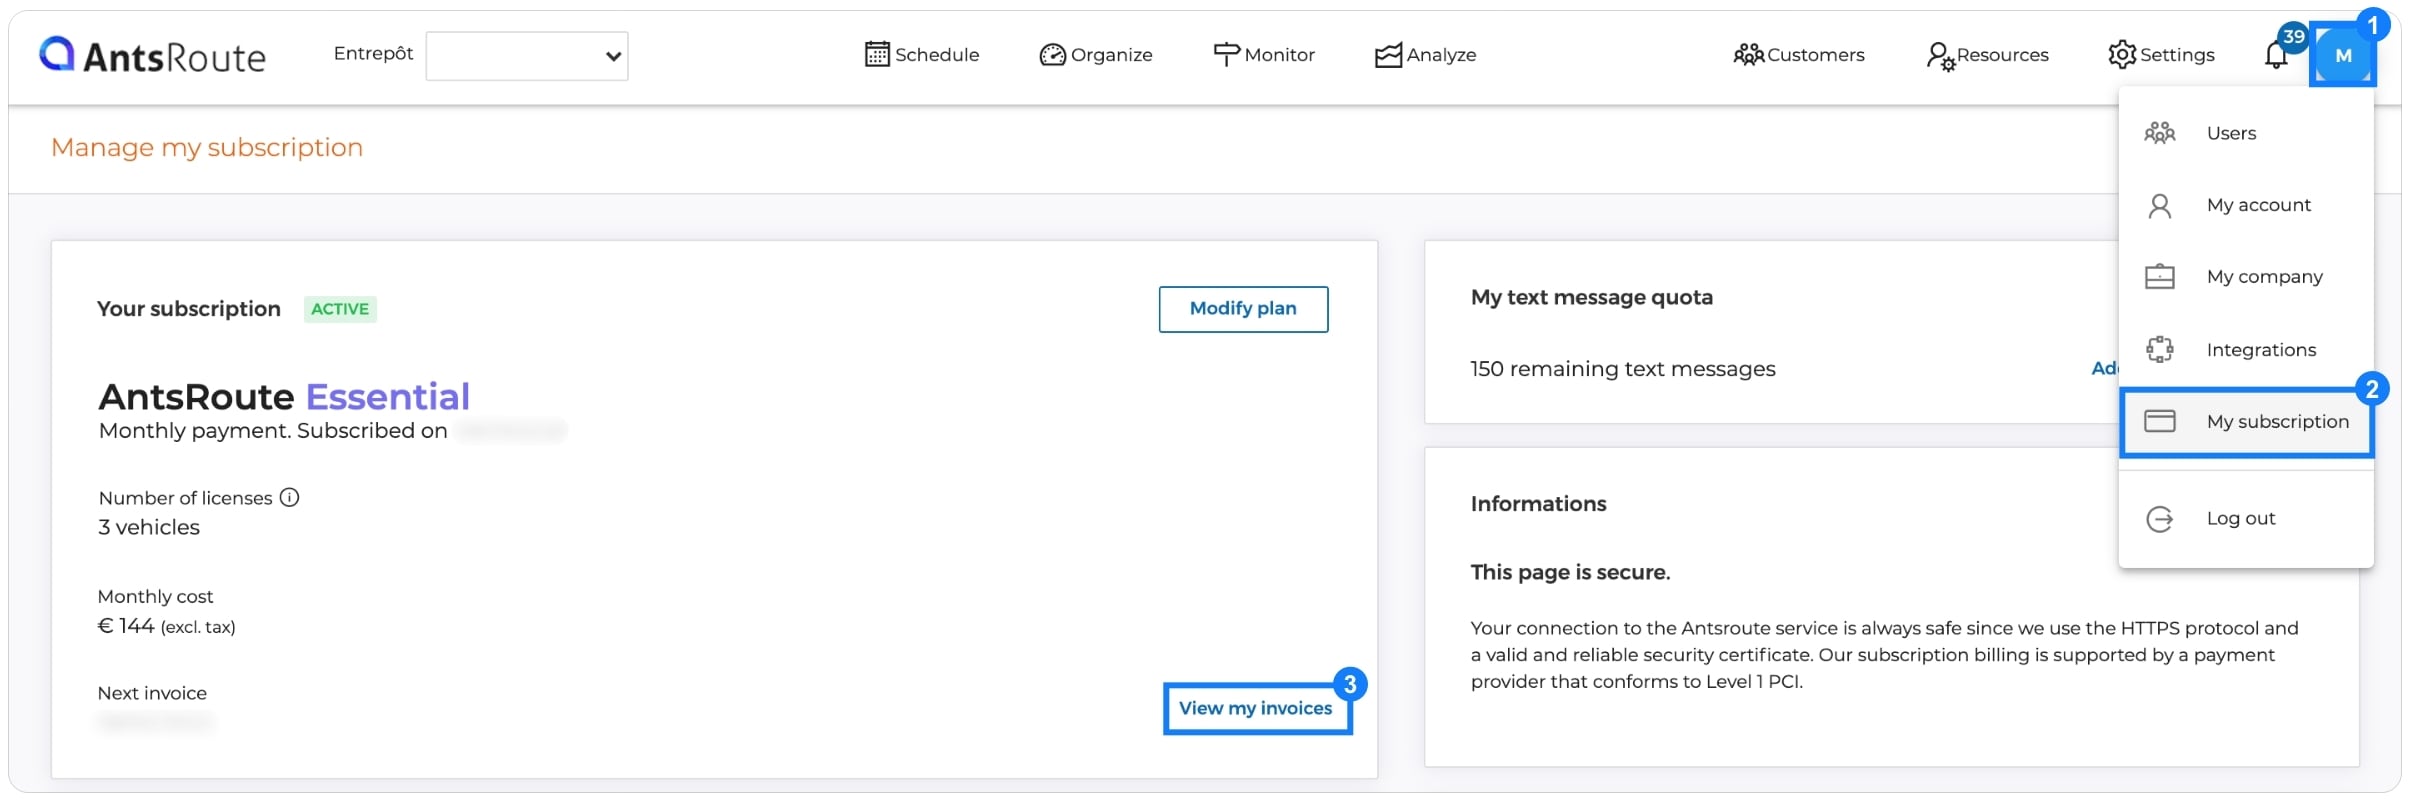Click the Settings gear icon
2410x804 pixels.
coord(2121,55)
